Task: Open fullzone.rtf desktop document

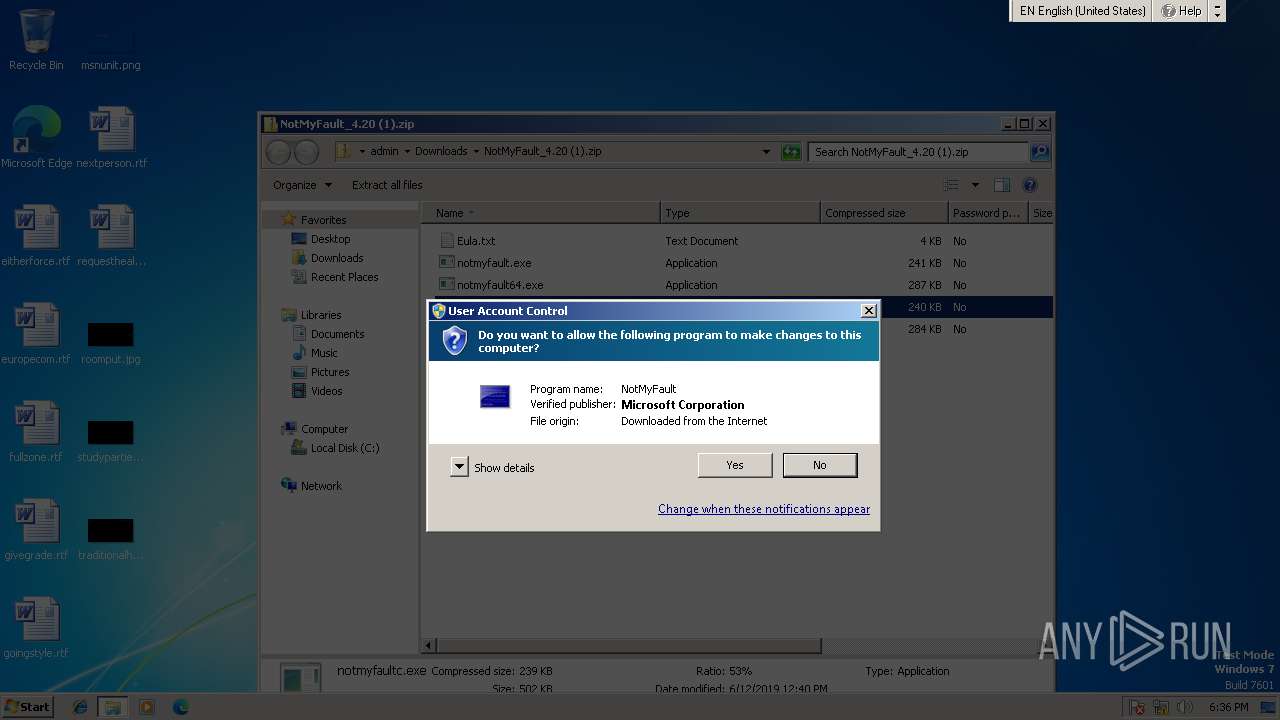Action: (x=36, y=432)
